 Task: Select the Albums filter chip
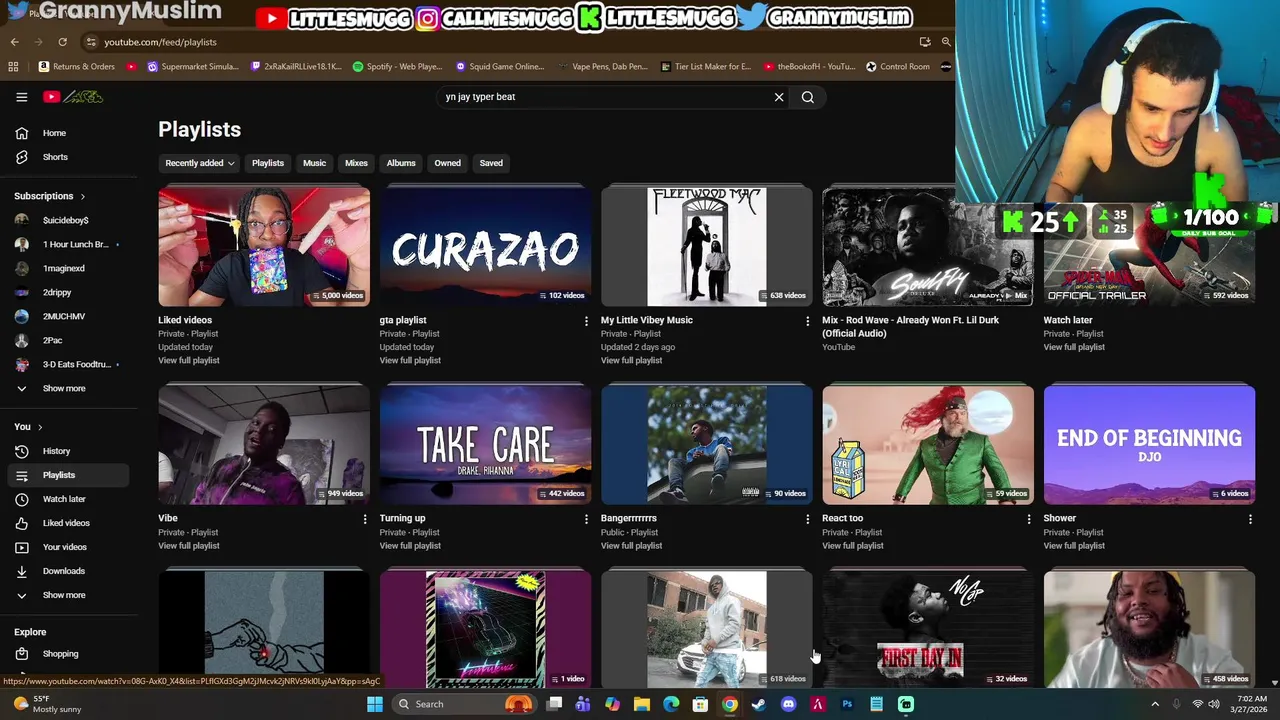pyautogui.click(x=401, y=163)
